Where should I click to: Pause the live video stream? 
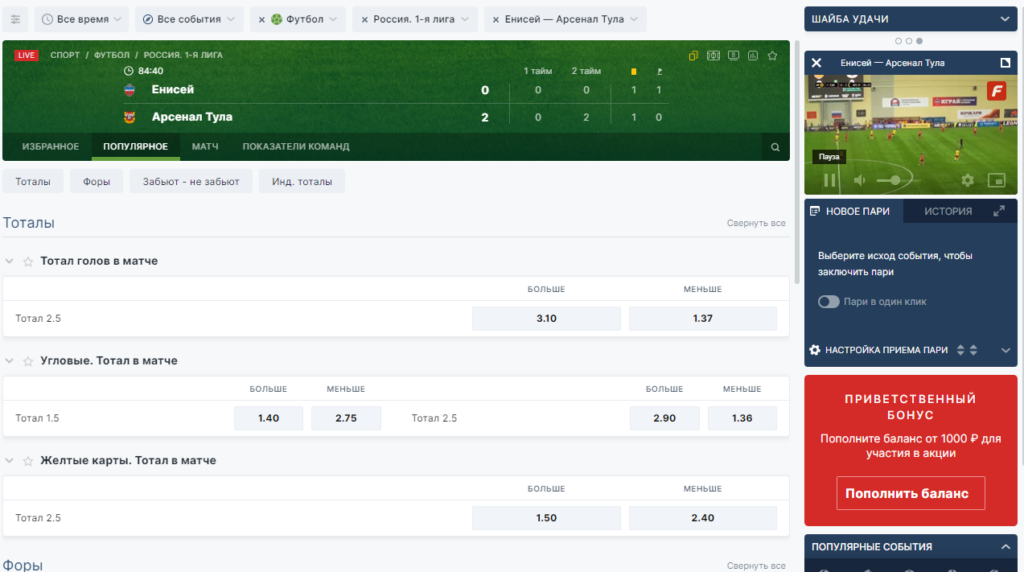tap(829, 180)
